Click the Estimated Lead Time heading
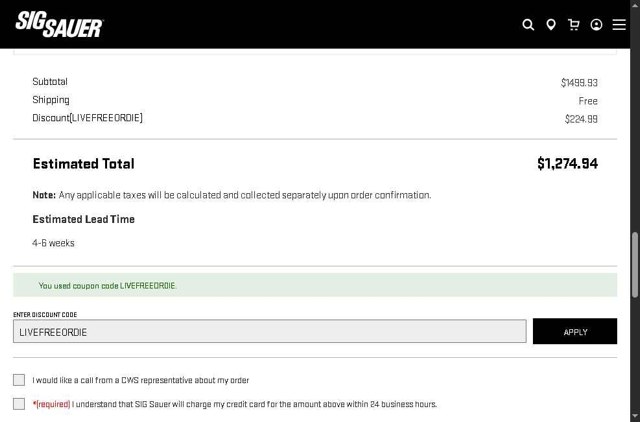The height and width of the screenshot is (422, 640). click(x=83, y=219)
